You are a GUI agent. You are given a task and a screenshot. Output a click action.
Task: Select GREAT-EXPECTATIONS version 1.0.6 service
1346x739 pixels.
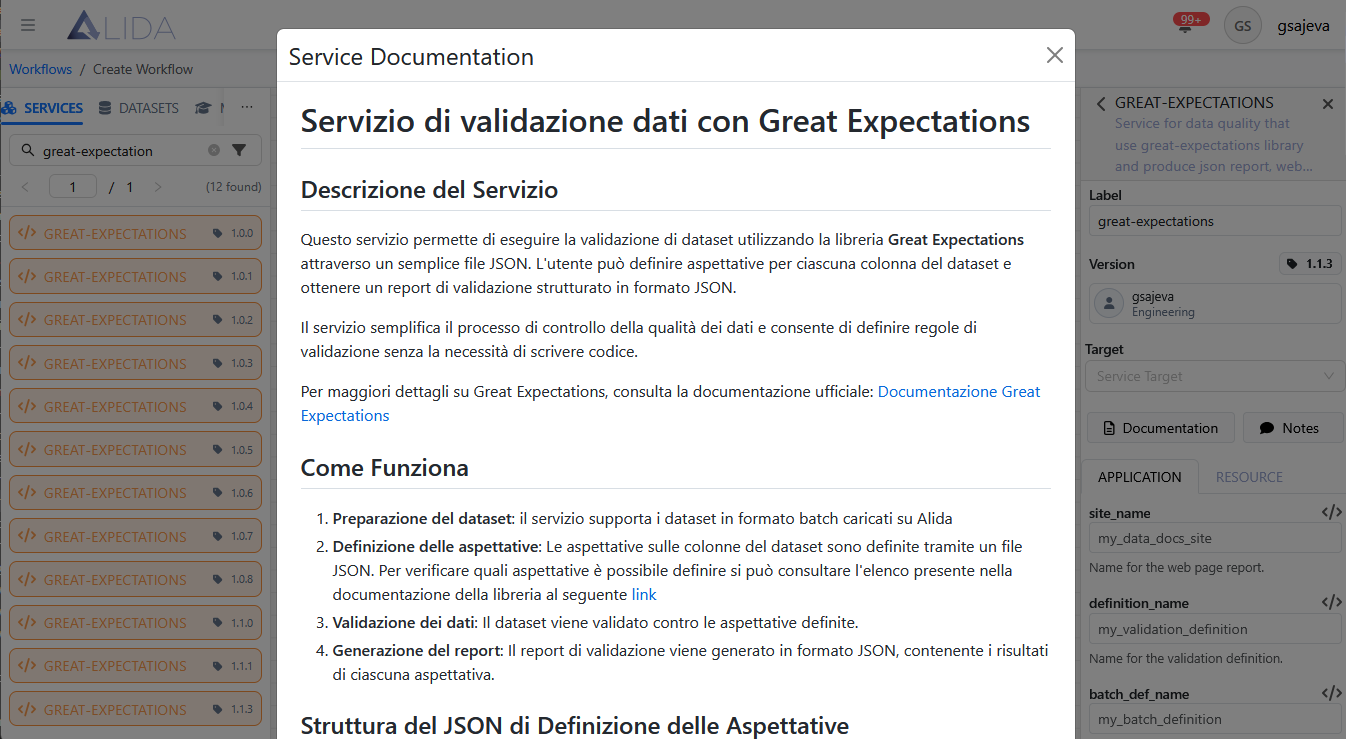135,493
